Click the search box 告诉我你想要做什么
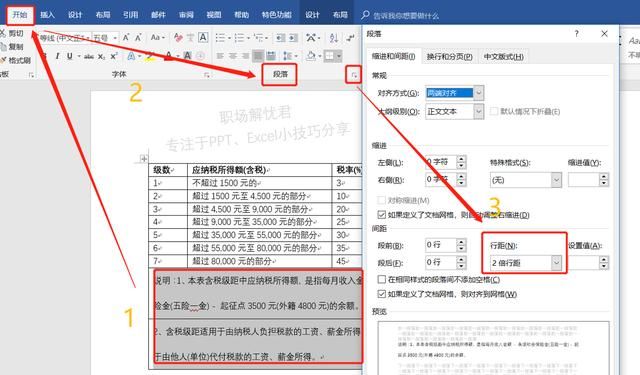This screenshot has width=640, height=375. 406,16
